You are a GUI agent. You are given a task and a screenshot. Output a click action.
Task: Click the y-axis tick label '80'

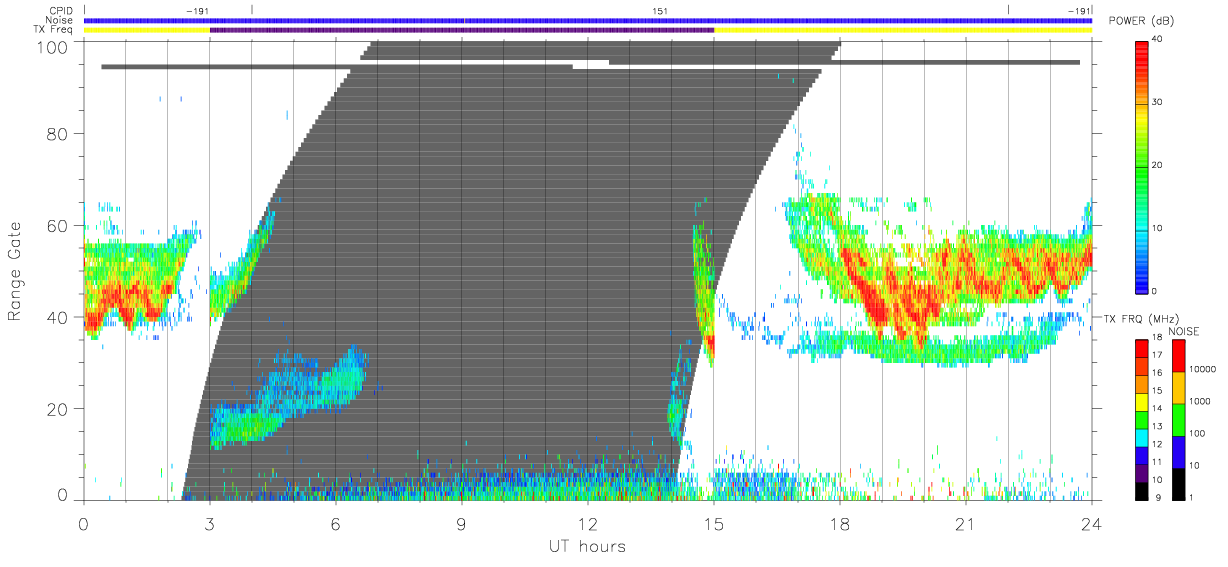pyautogui.click(x=56, y=133)
